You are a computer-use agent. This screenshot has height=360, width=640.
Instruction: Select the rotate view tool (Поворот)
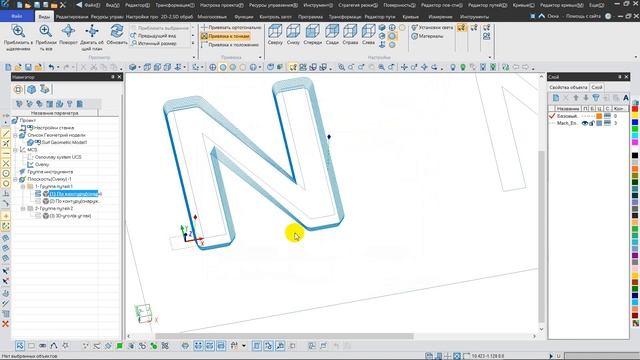pyautogui.click(x=68, y=31)
